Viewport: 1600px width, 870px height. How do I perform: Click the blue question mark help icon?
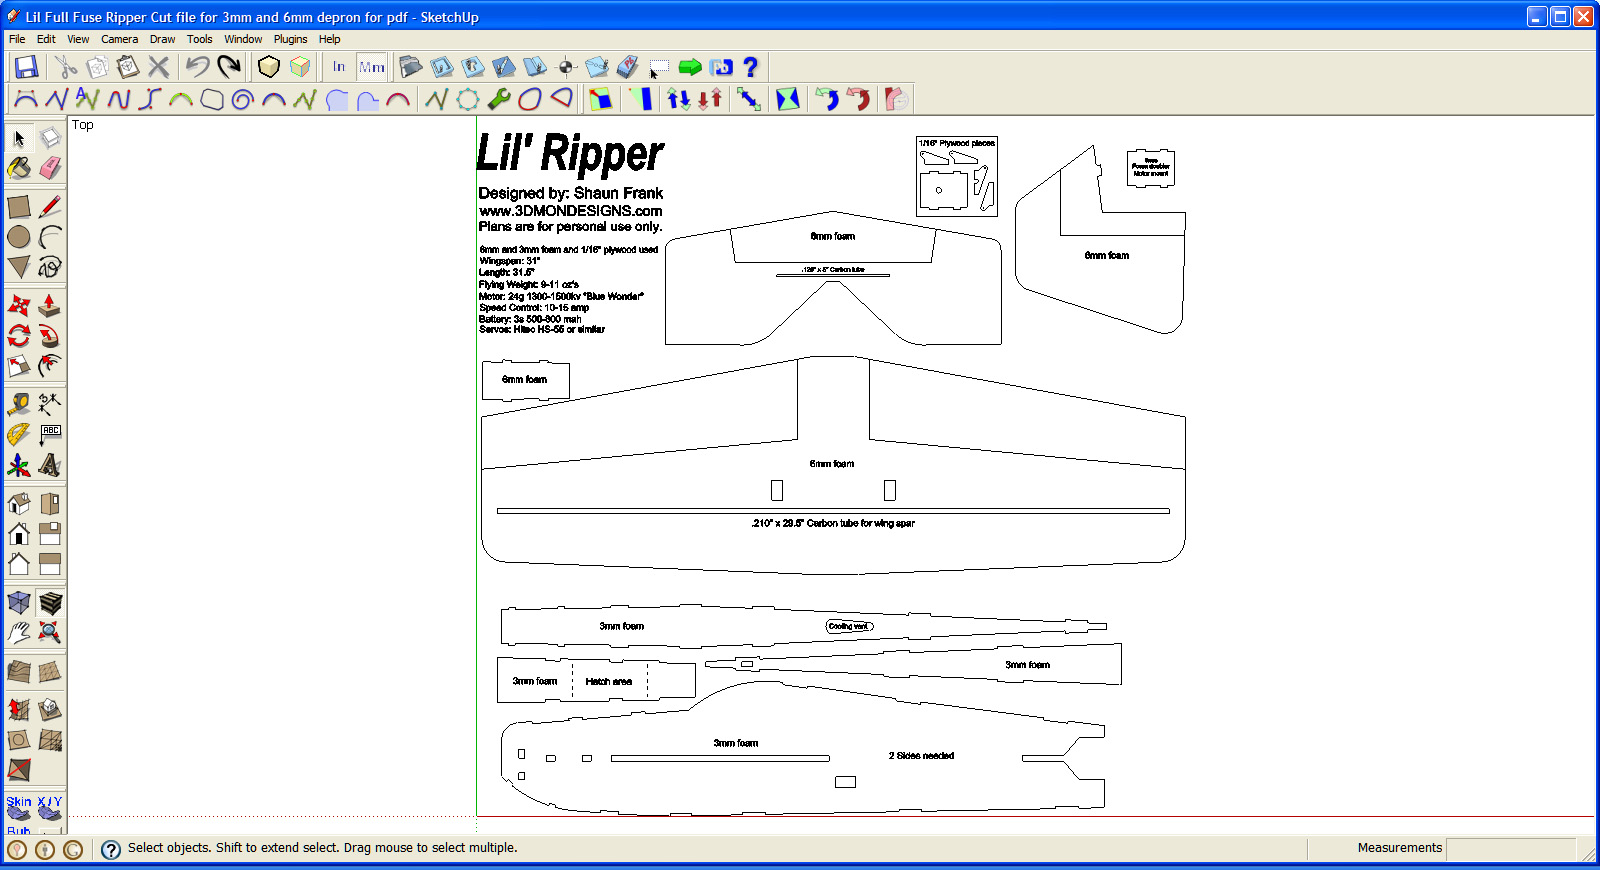750,67
